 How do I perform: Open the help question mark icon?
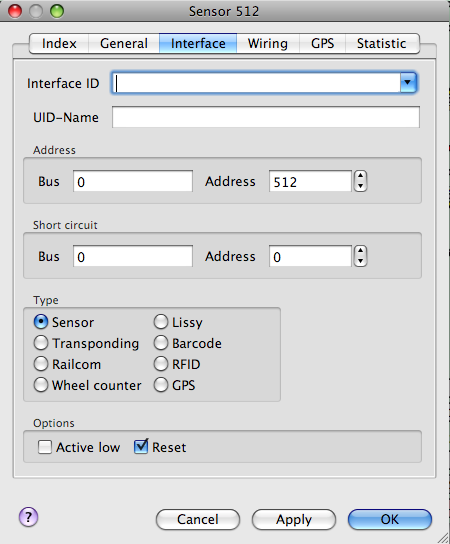(x=28, y=517)
